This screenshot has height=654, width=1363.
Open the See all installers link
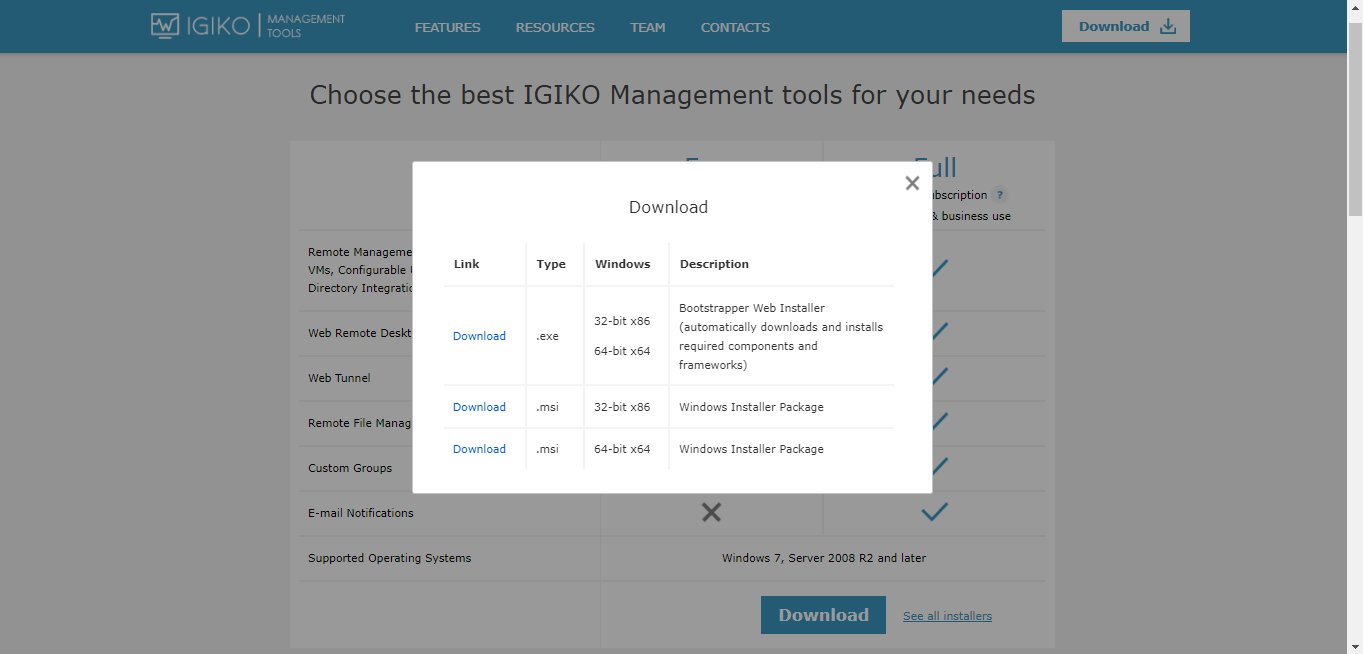947,616
